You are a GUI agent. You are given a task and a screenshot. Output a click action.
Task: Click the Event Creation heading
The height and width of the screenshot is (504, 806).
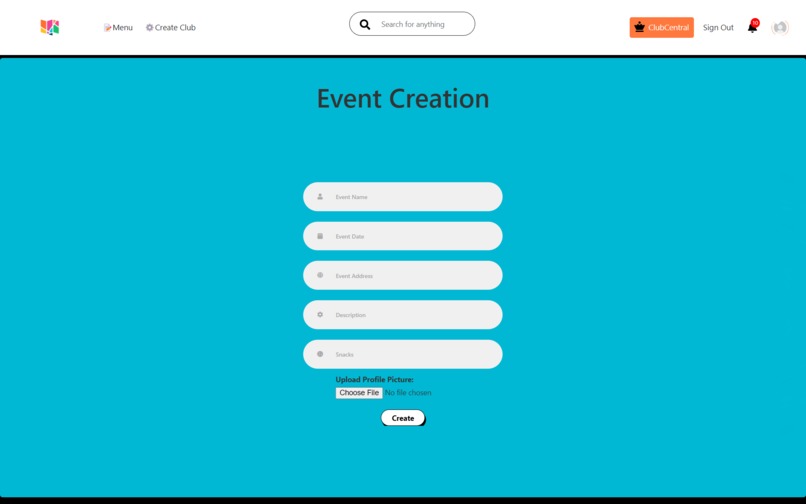point(403,99)
